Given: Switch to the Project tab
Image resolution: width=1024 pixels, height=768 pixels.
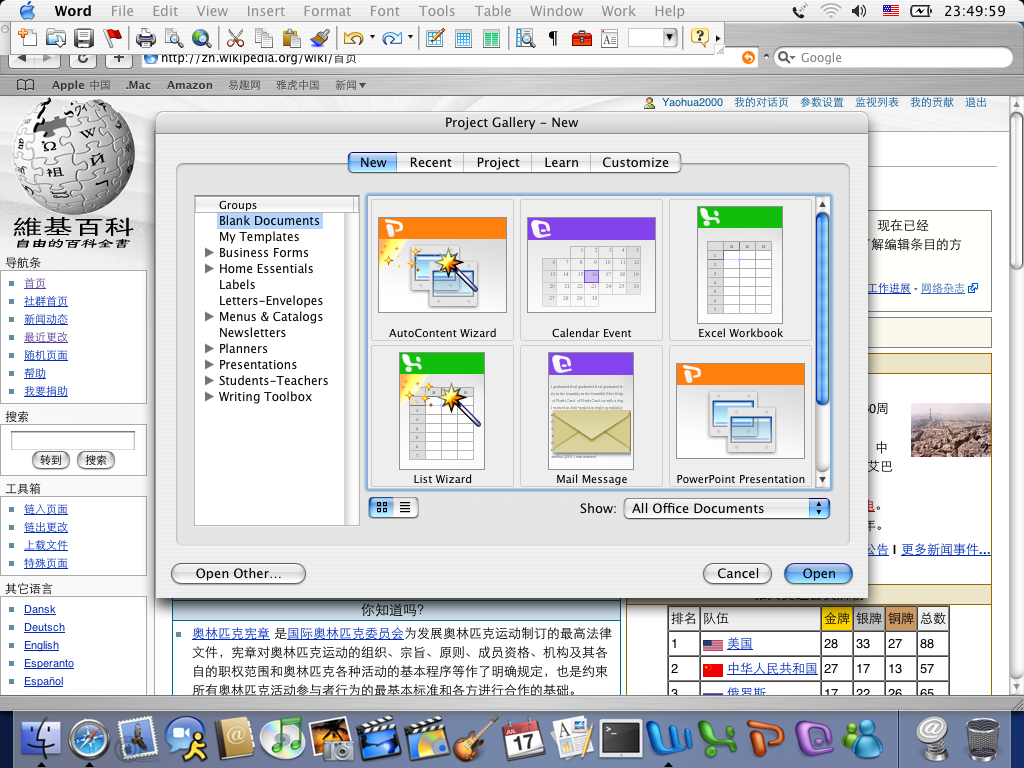Looking at the screenshot, I should (x=498, y=163).
